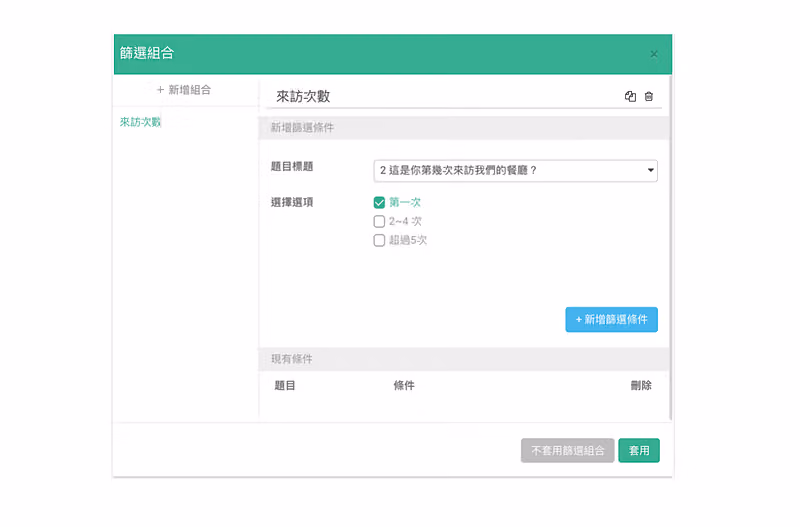Image resolution: width=800 pixels, height=527 pixels.
Task: Click the 新增組合 button
Action: tap(184, 90)
